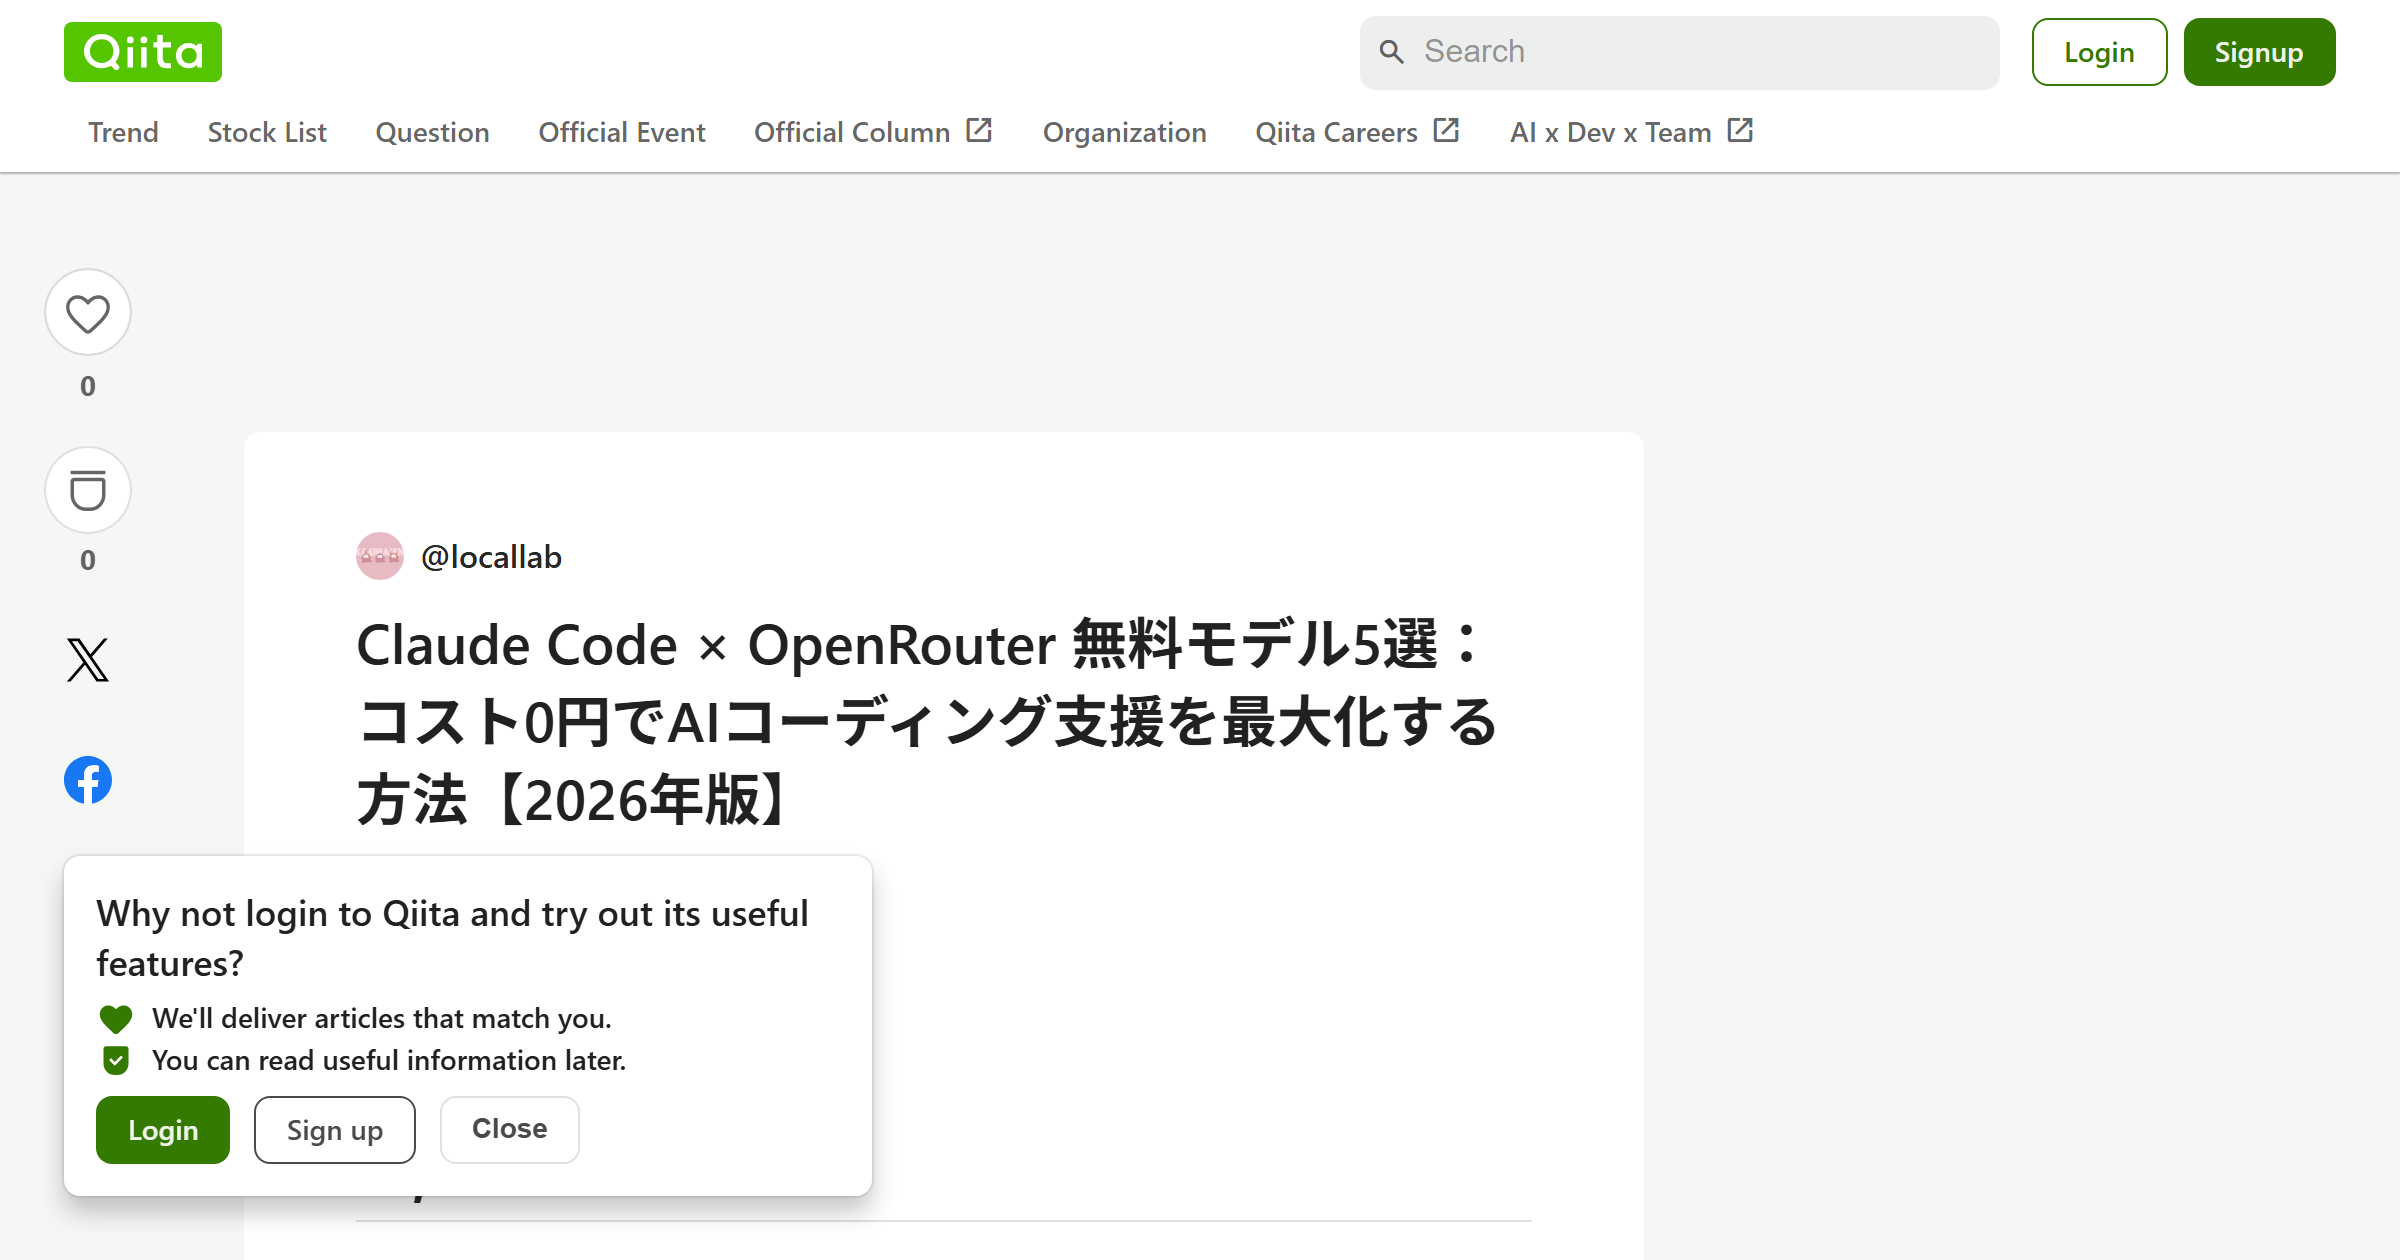Open Official Event page
This screenshot has height=1260, width=2400.
[x=622, y=132]
